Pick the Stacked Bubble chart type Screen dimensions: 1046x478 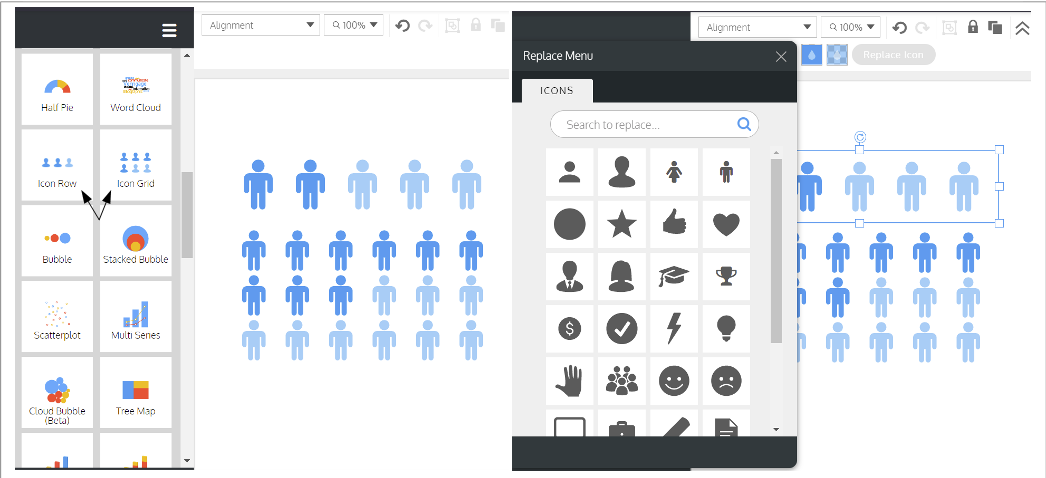click(x=135, y=241)
